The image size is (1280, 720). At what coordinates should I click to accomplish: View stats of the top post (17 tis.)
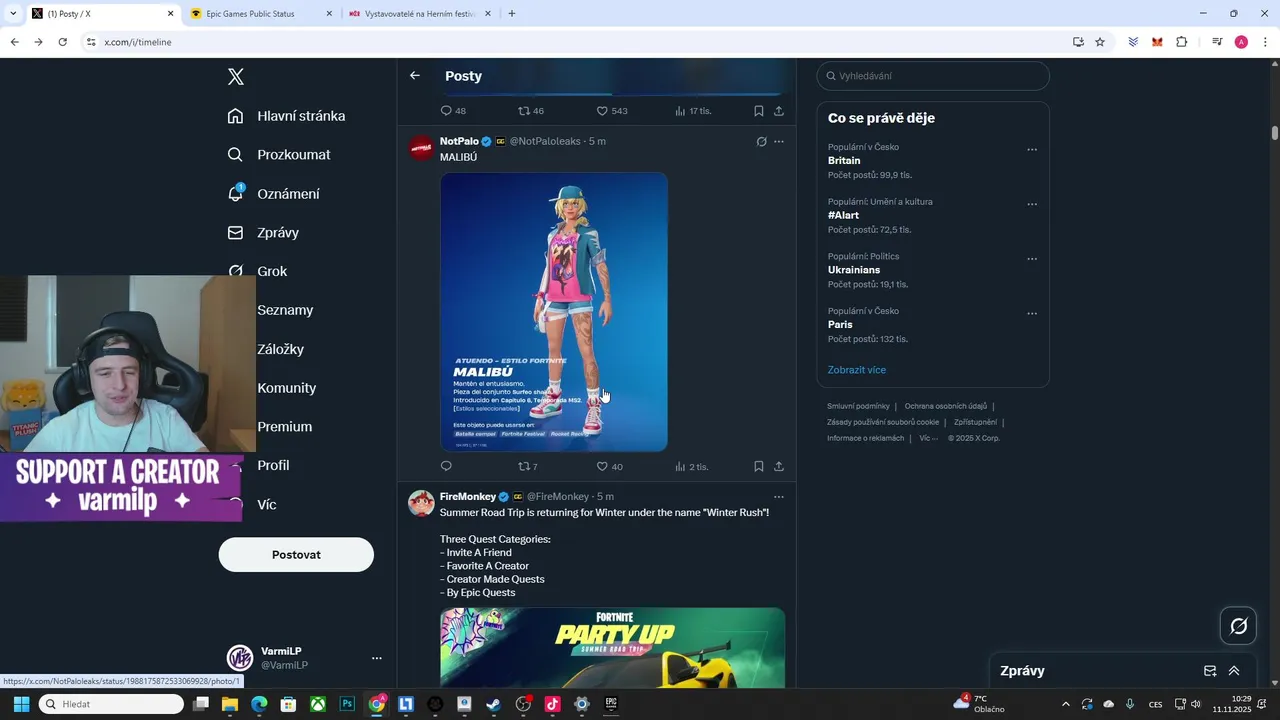[x=693, y=111]
